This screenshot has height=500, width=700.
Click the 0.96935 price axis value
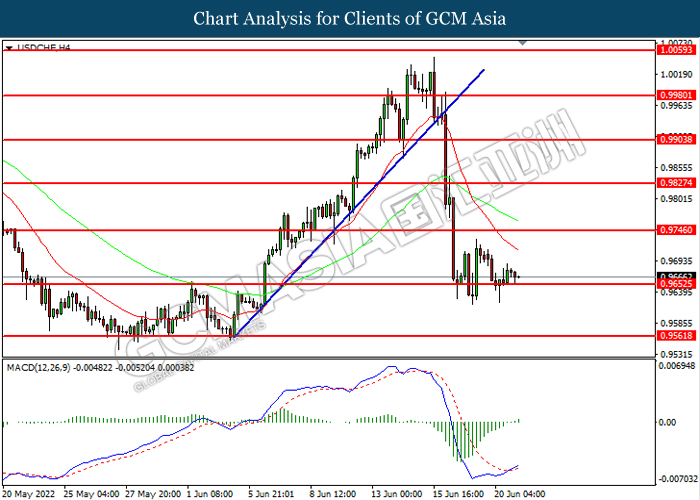point(676,260)
